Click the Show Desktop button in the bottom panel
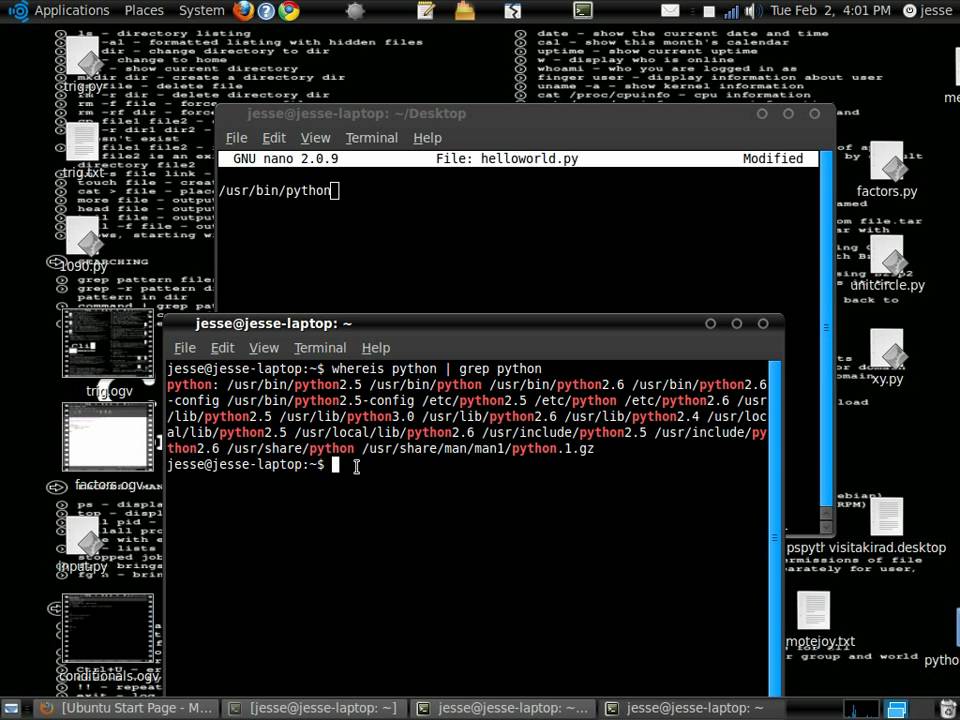The width and height of the screenshot is (960, 720). (11, 708)
